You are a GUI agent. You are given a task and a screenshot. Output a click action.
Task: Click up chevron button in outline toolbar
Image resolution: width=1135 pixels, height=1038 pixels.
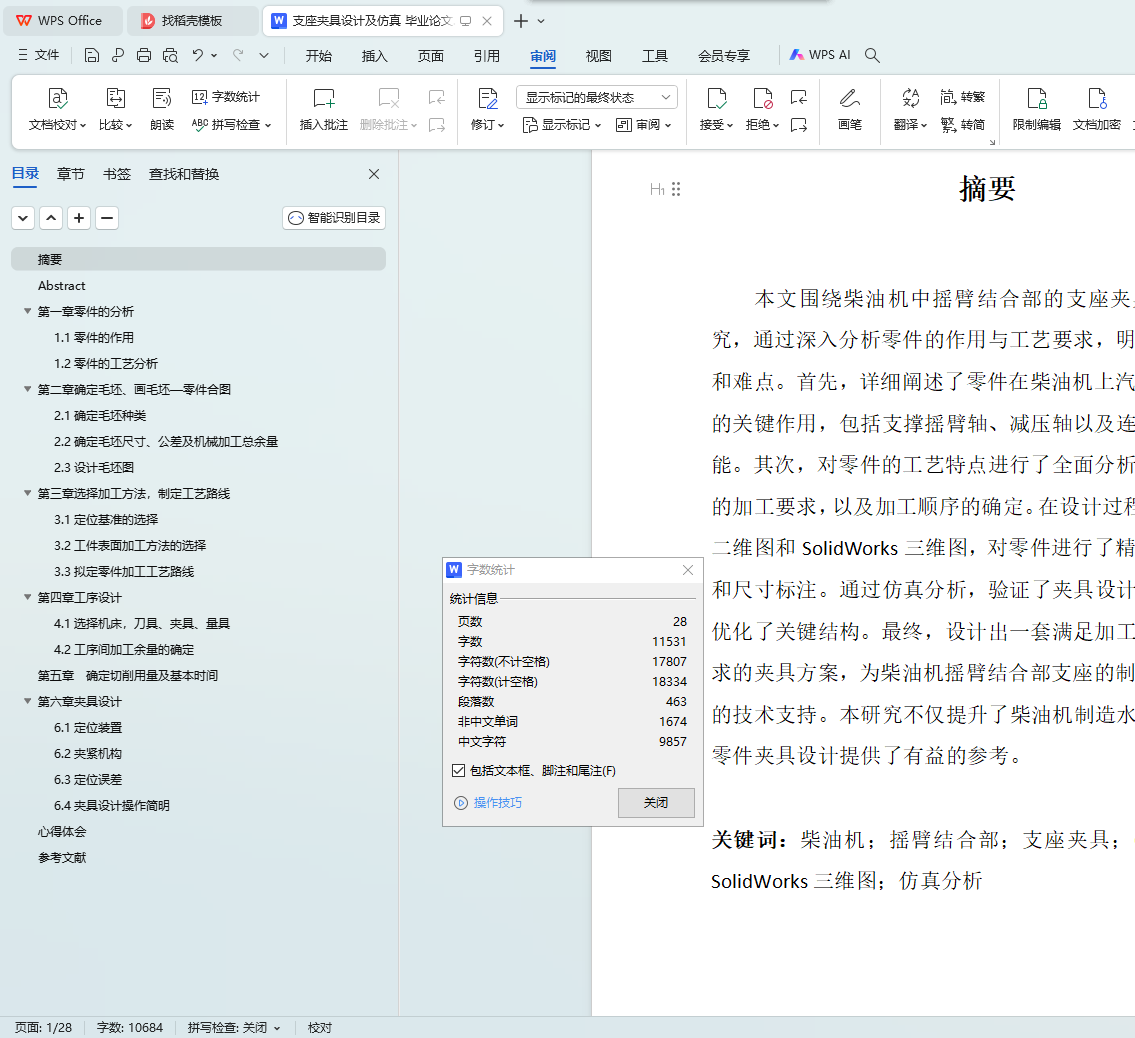[51, 218]
